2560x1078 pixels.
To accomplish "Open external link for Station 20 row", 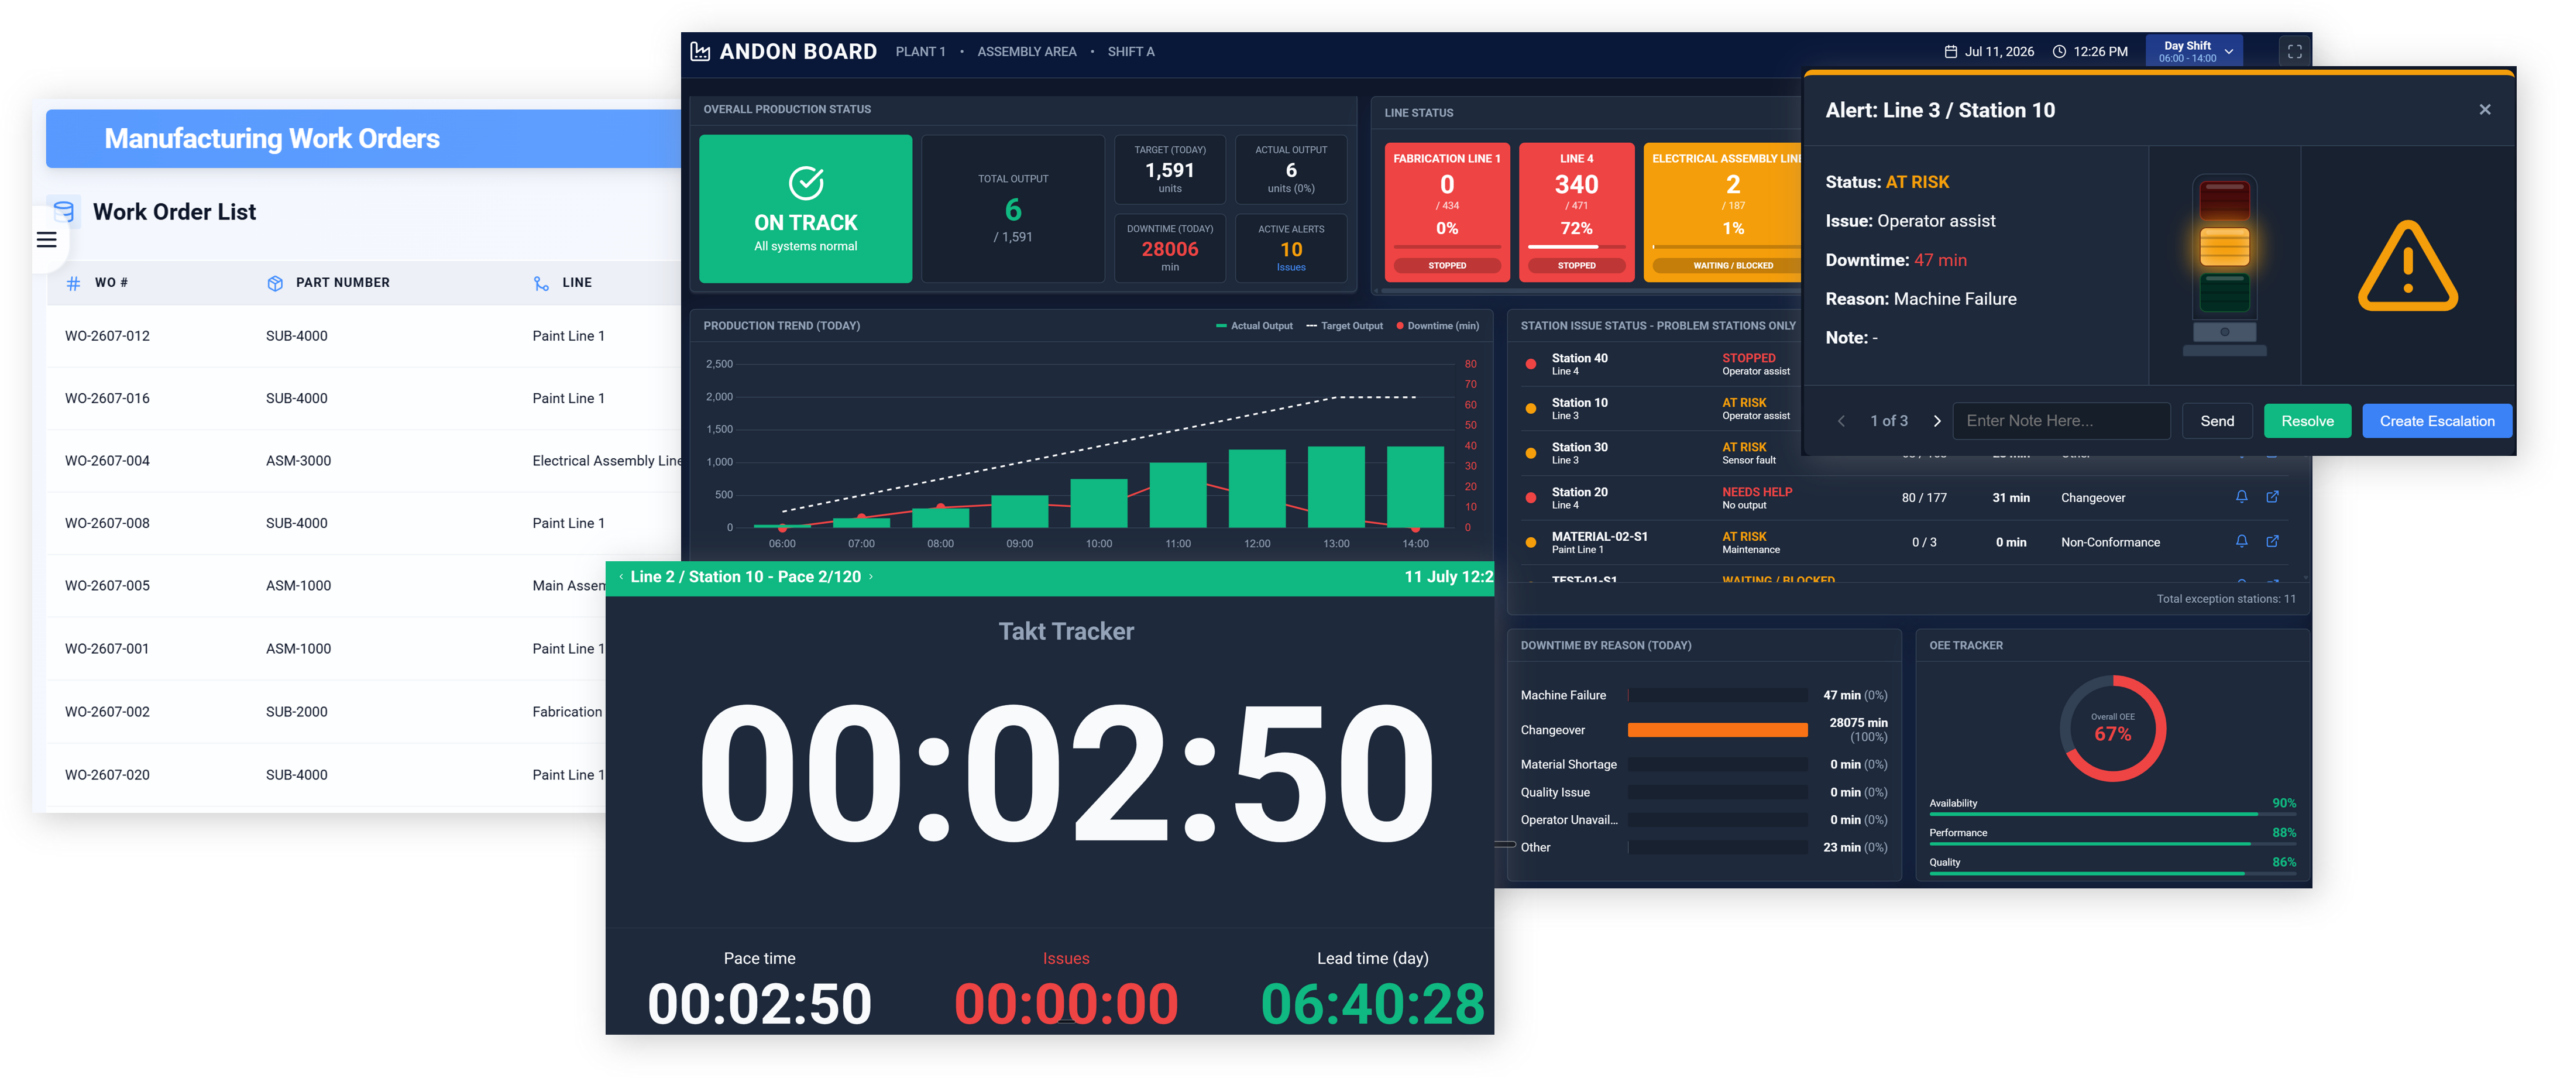I will point(2272,497).
